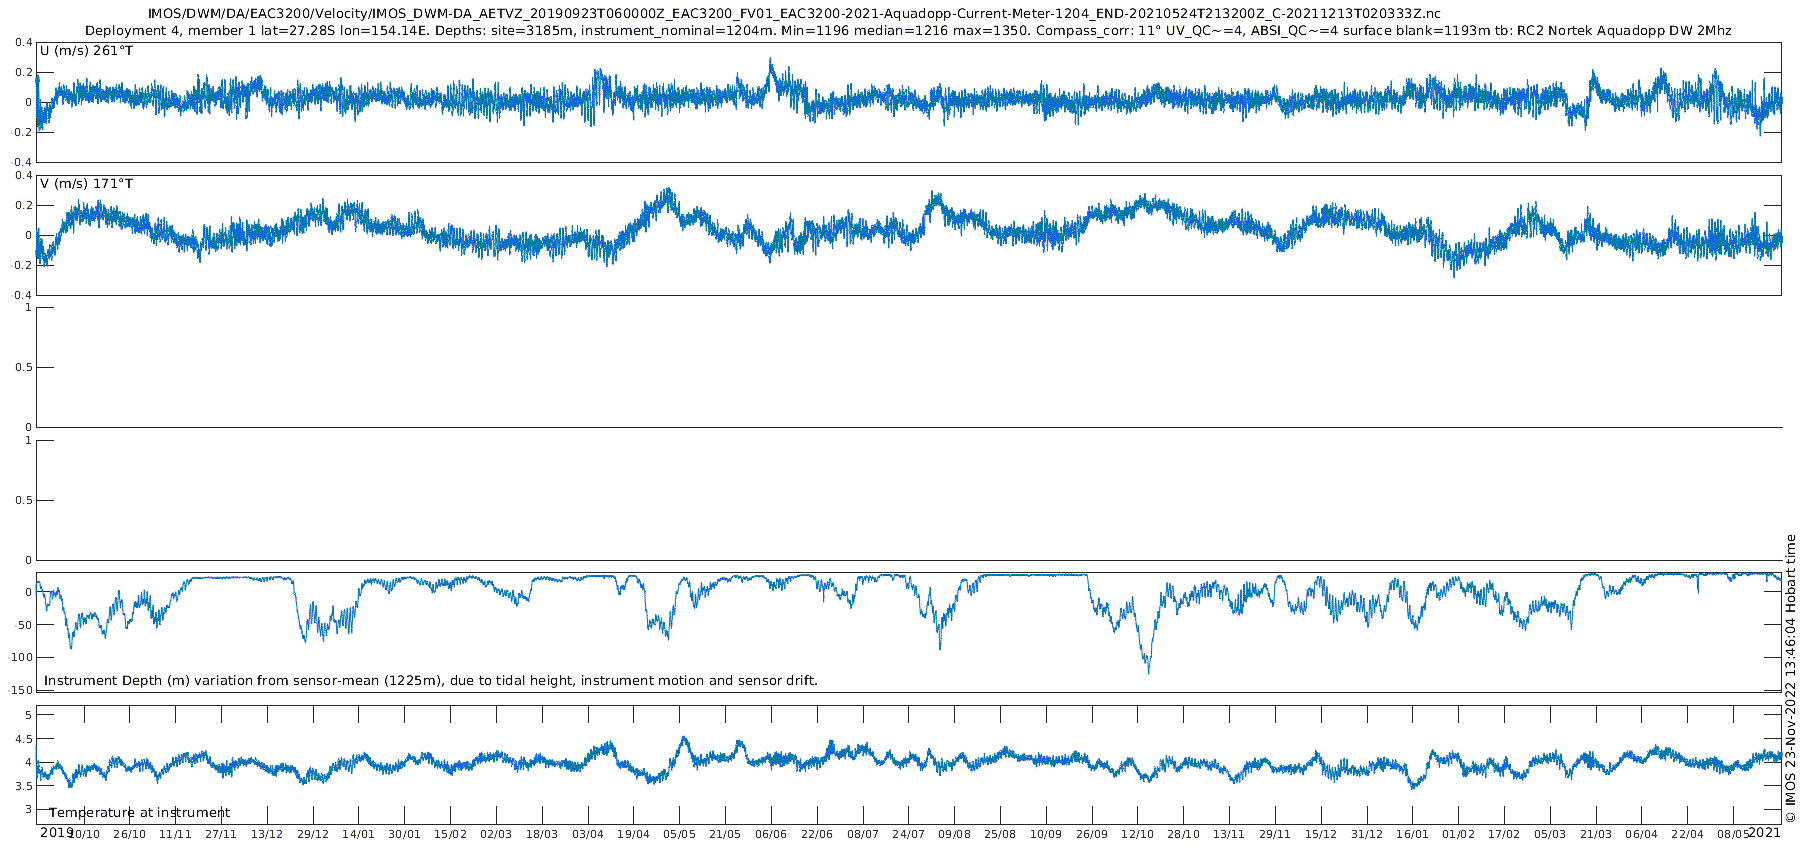Viewport: 1800px width, 850px height.
Task: Select the '12/10' date tick label
Action: point(1138,834)
